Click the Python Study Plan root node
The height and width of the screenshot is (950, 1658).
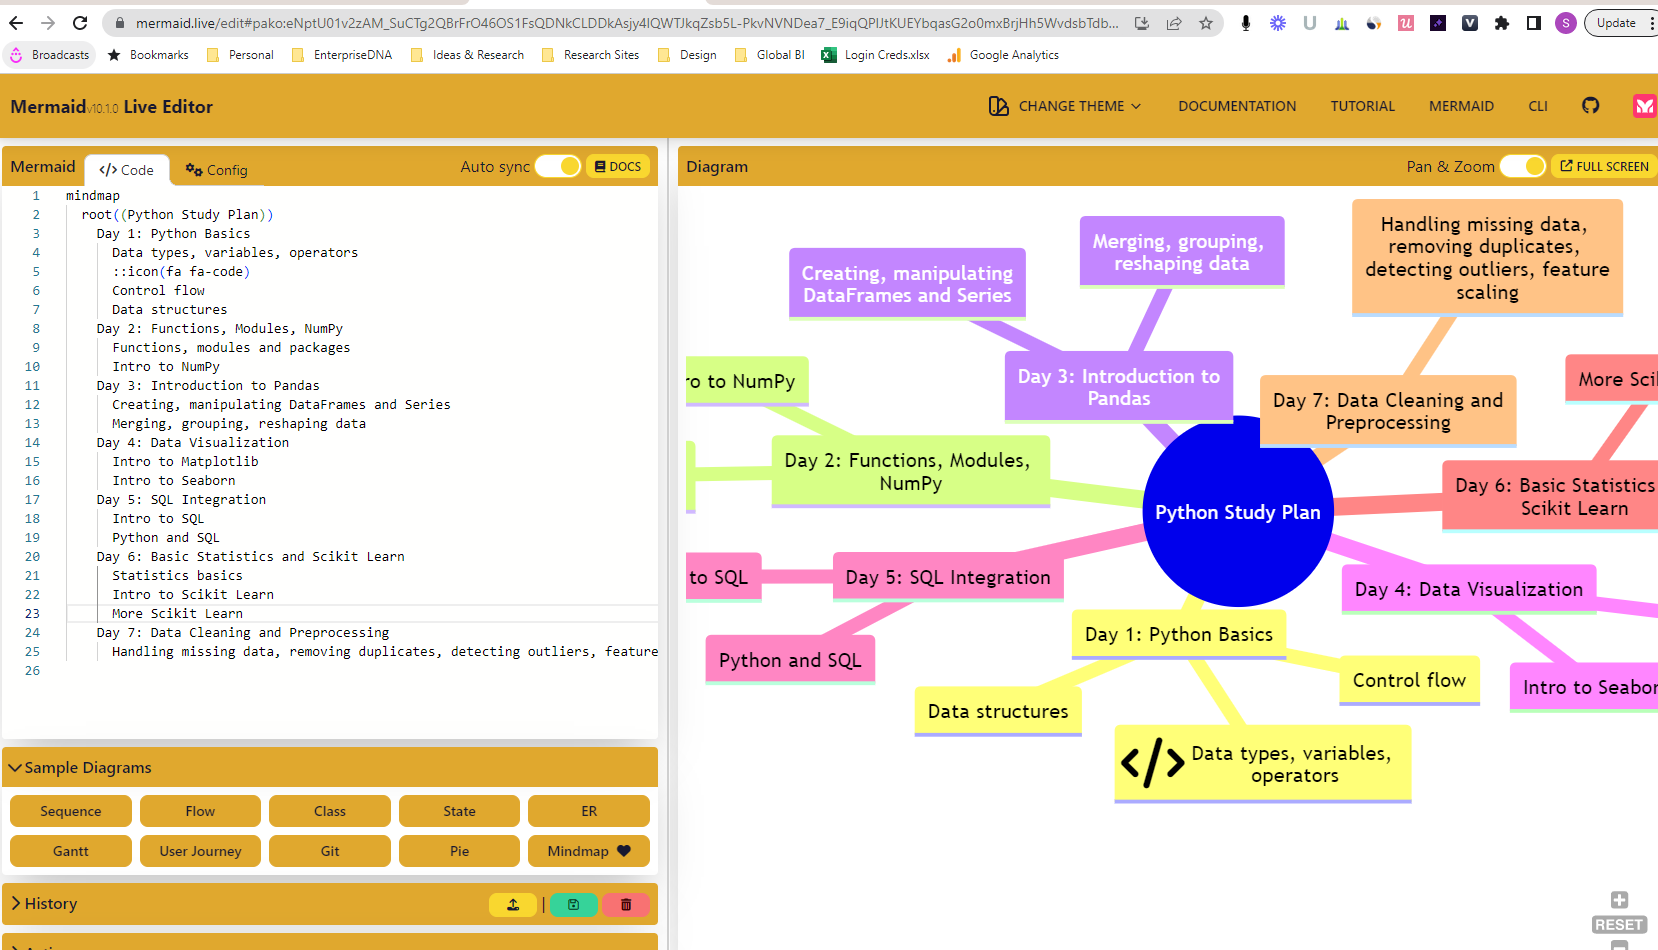point(1237,512)
